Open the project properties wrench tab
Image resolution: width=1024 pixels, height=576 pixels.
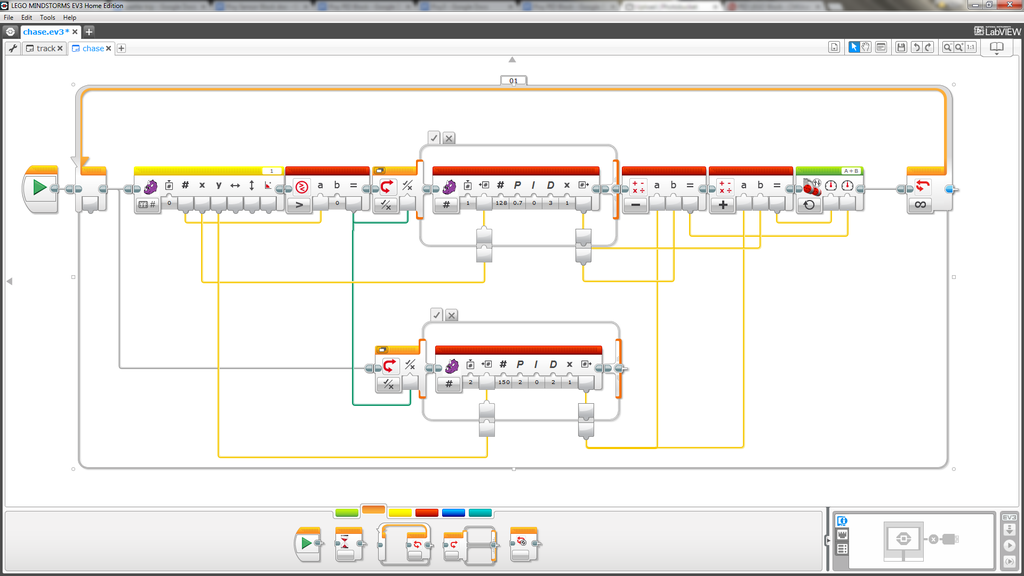coord(13,48)
